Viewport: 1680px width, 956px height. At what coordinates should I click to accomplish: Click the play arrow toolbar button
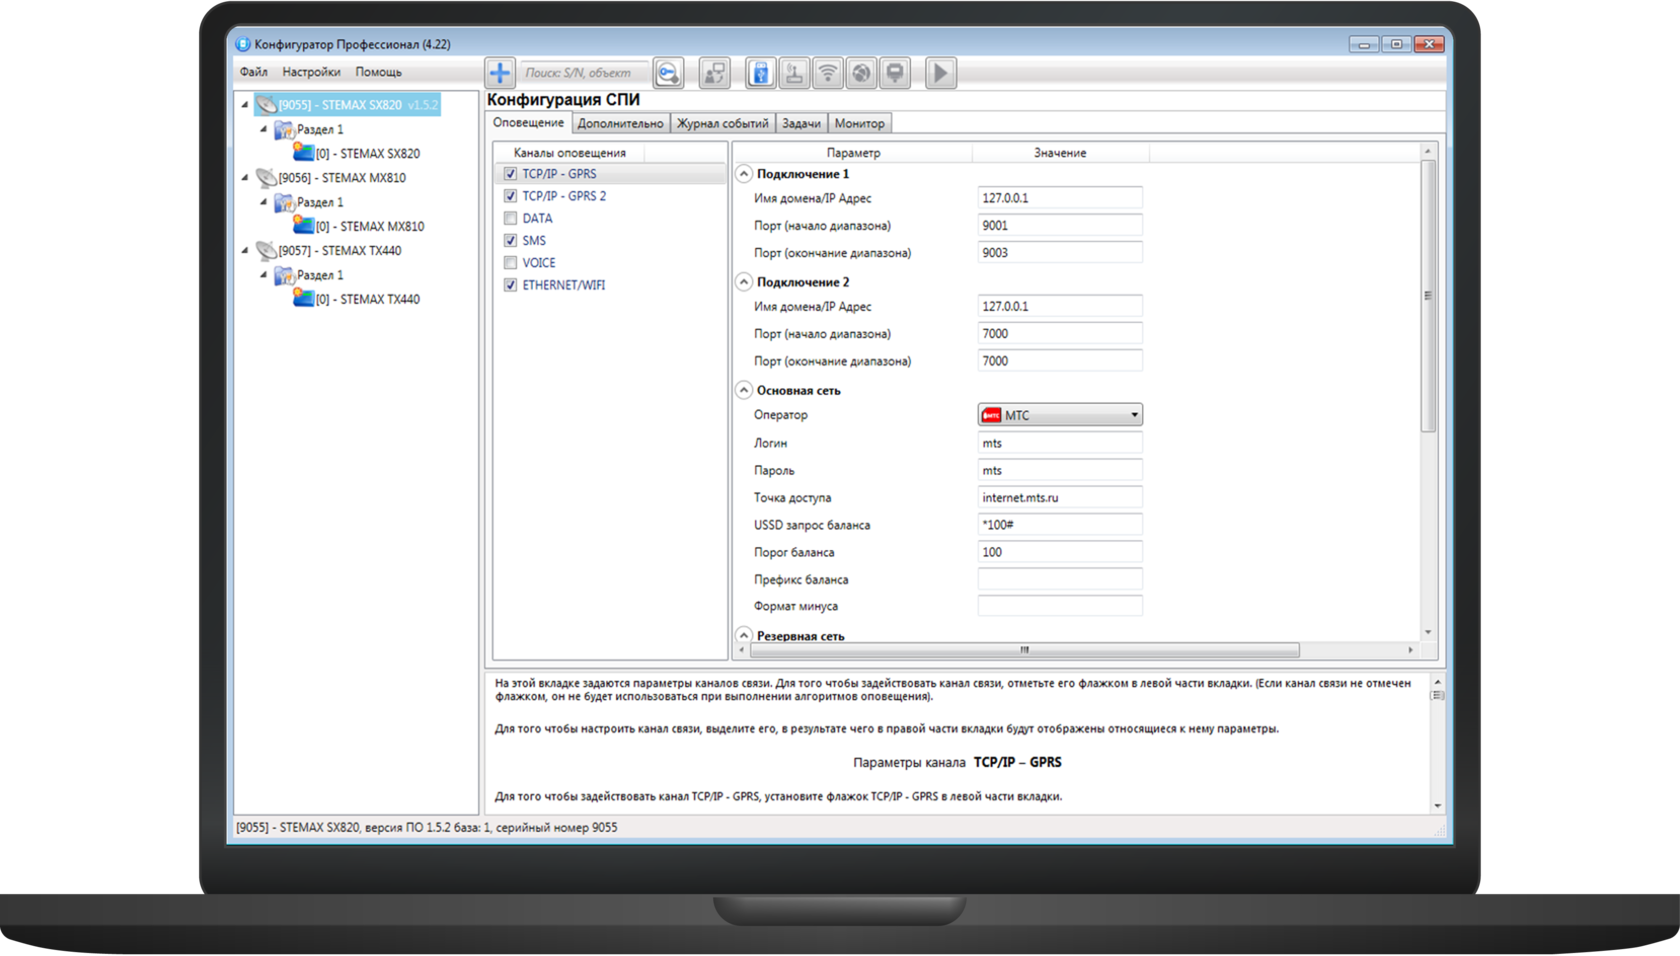click(940, 73)
